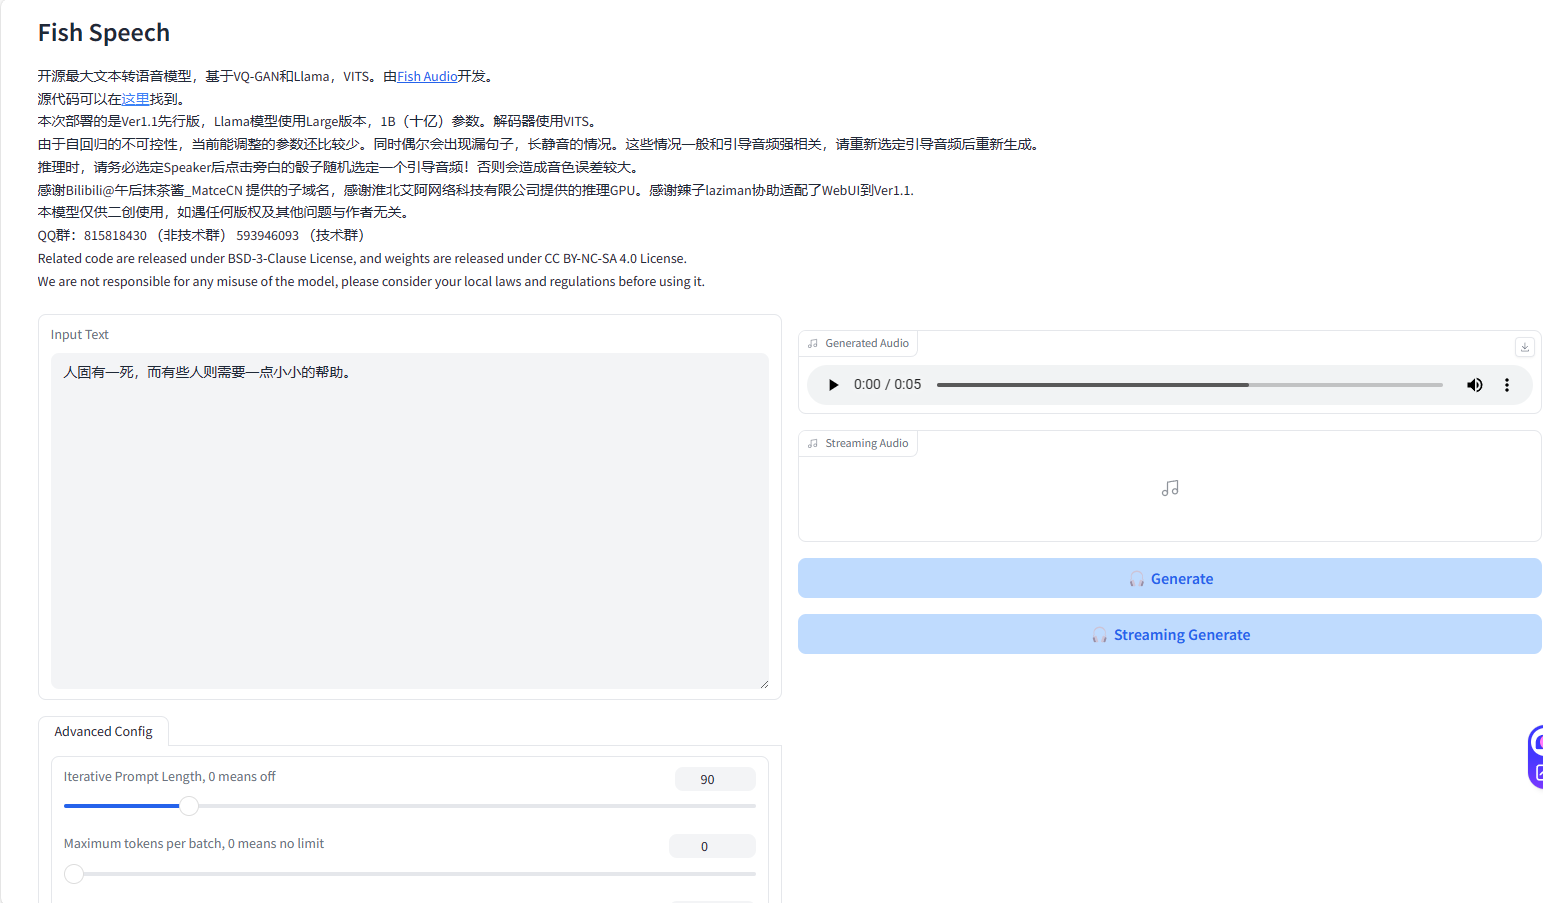Click headphones icon on Generate button
1543x903 pixels.
pyautogui.click(x=1136, y=579)
